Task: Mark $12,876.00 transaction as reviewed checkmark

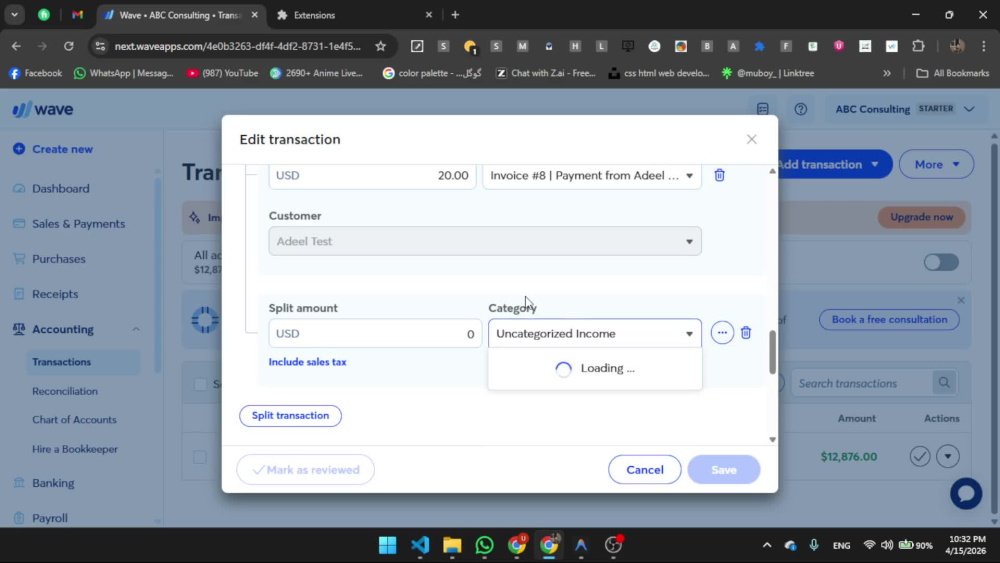Action: click(920, 457)
